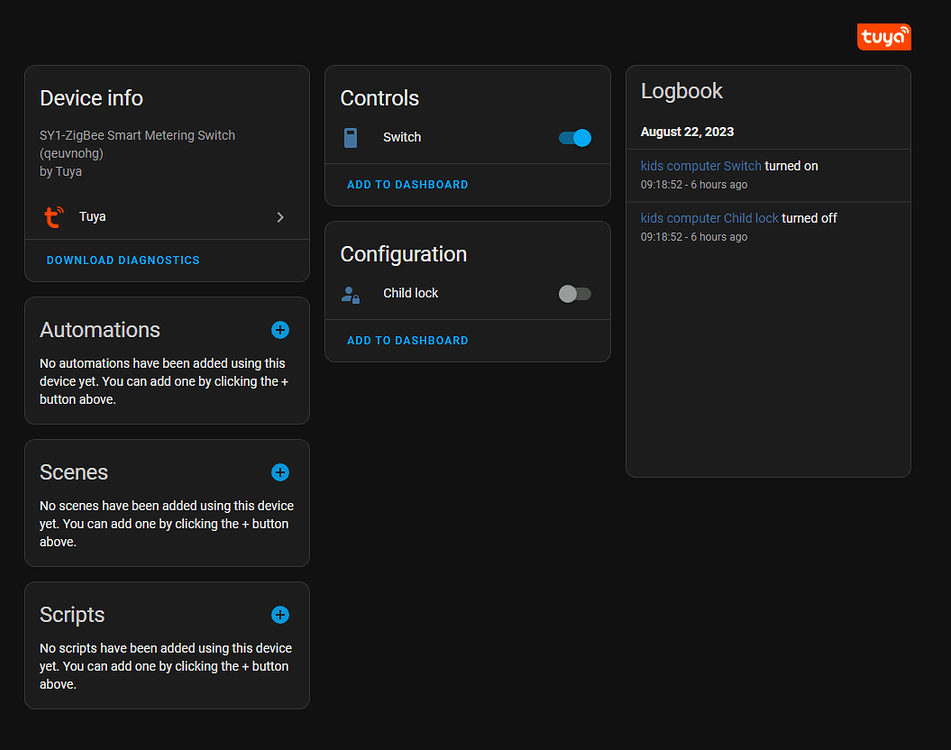Select the Automations section title
Viewport: 951px width, 750px height.
[100, 329]
